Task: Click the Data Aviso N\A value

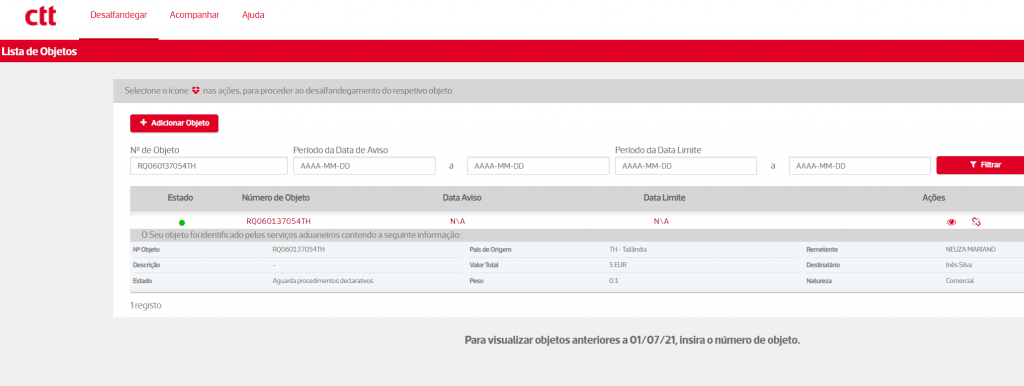Action: point(457,221)
